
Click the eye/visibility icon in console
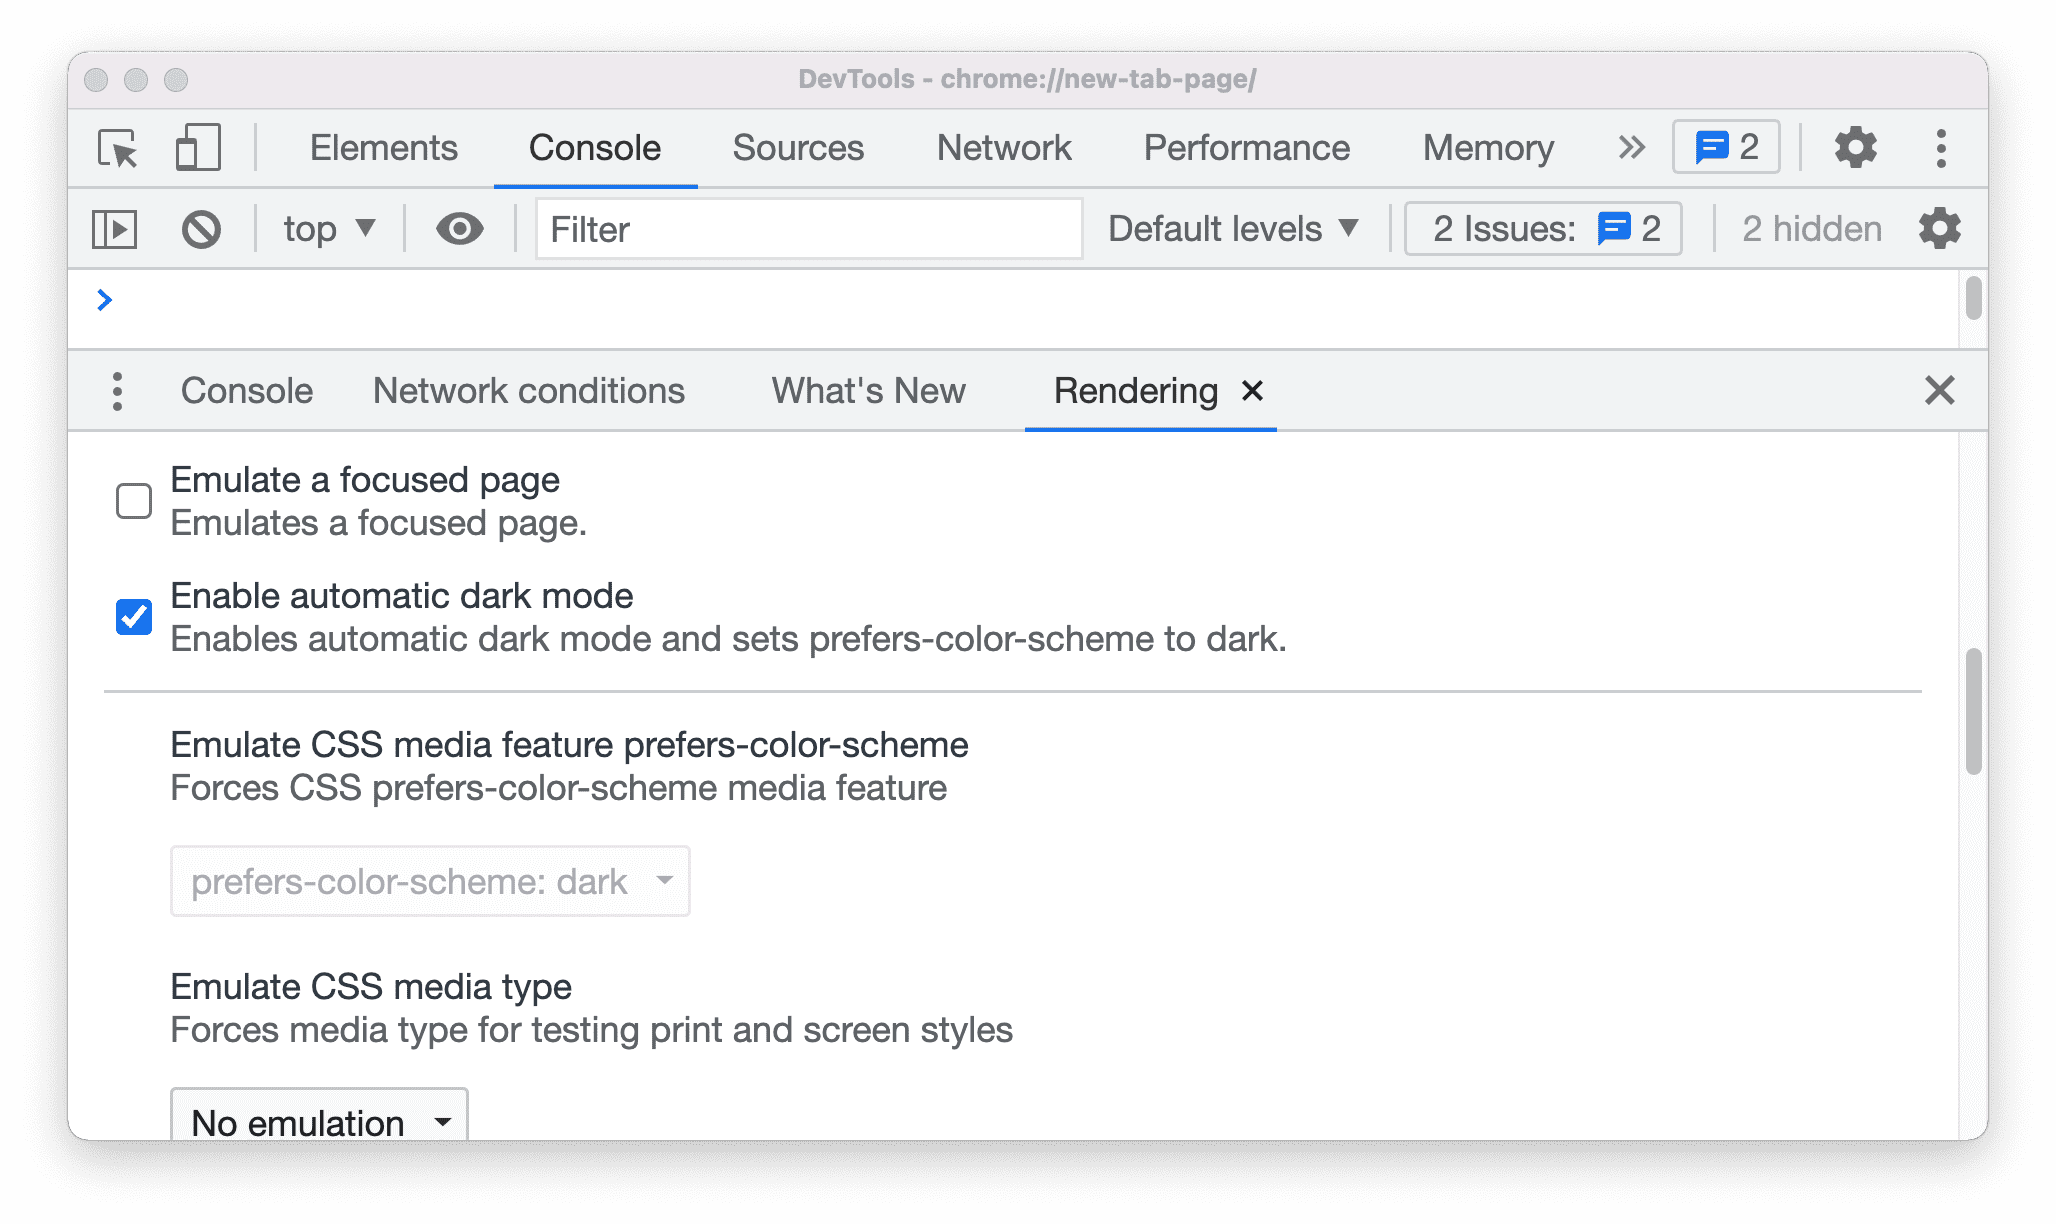(x=459, y=227)
